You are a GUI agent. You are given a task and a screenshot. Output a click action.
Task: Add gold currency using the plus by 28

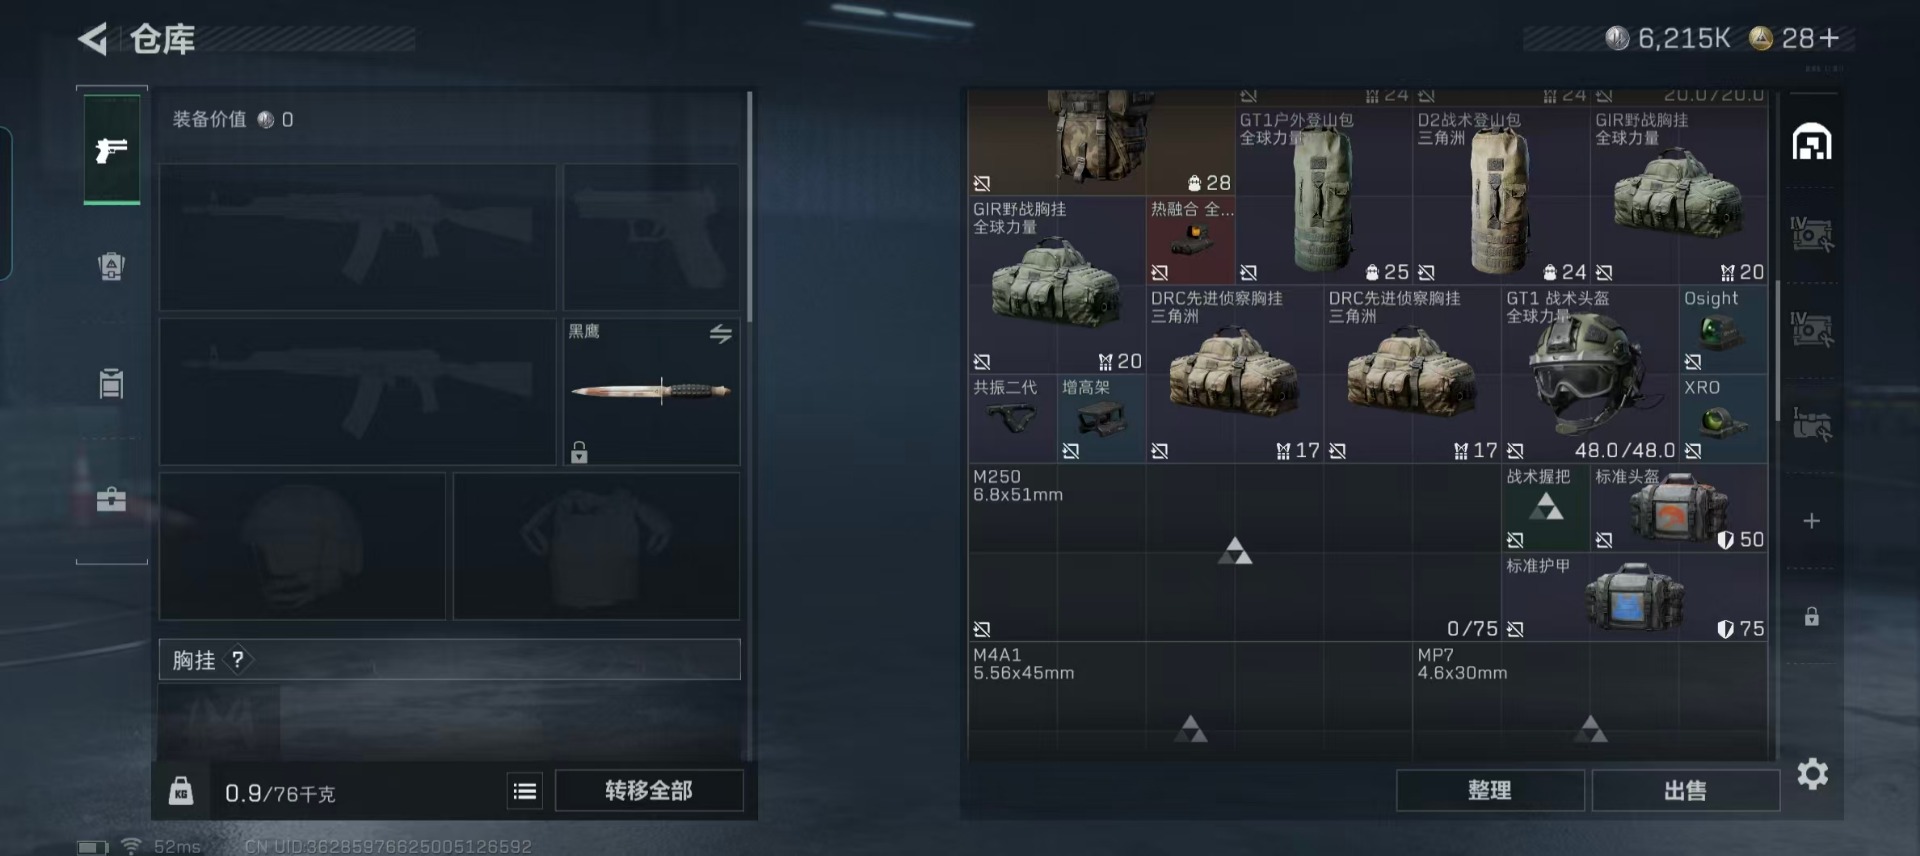1830,38
